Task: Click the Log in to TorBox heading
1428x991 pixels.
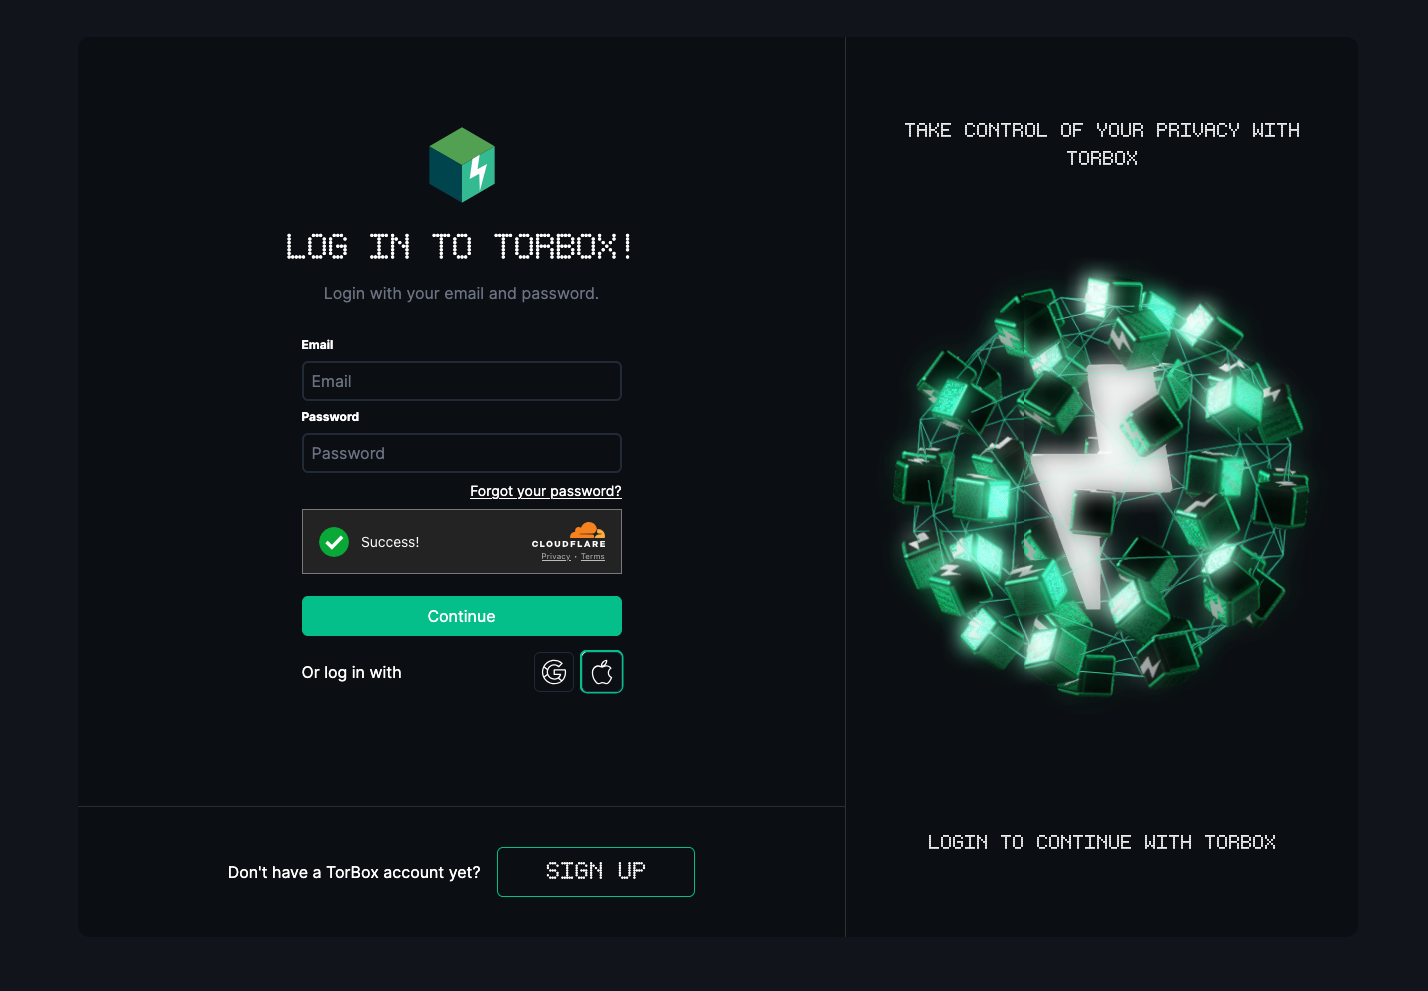Action: point(460,246)
